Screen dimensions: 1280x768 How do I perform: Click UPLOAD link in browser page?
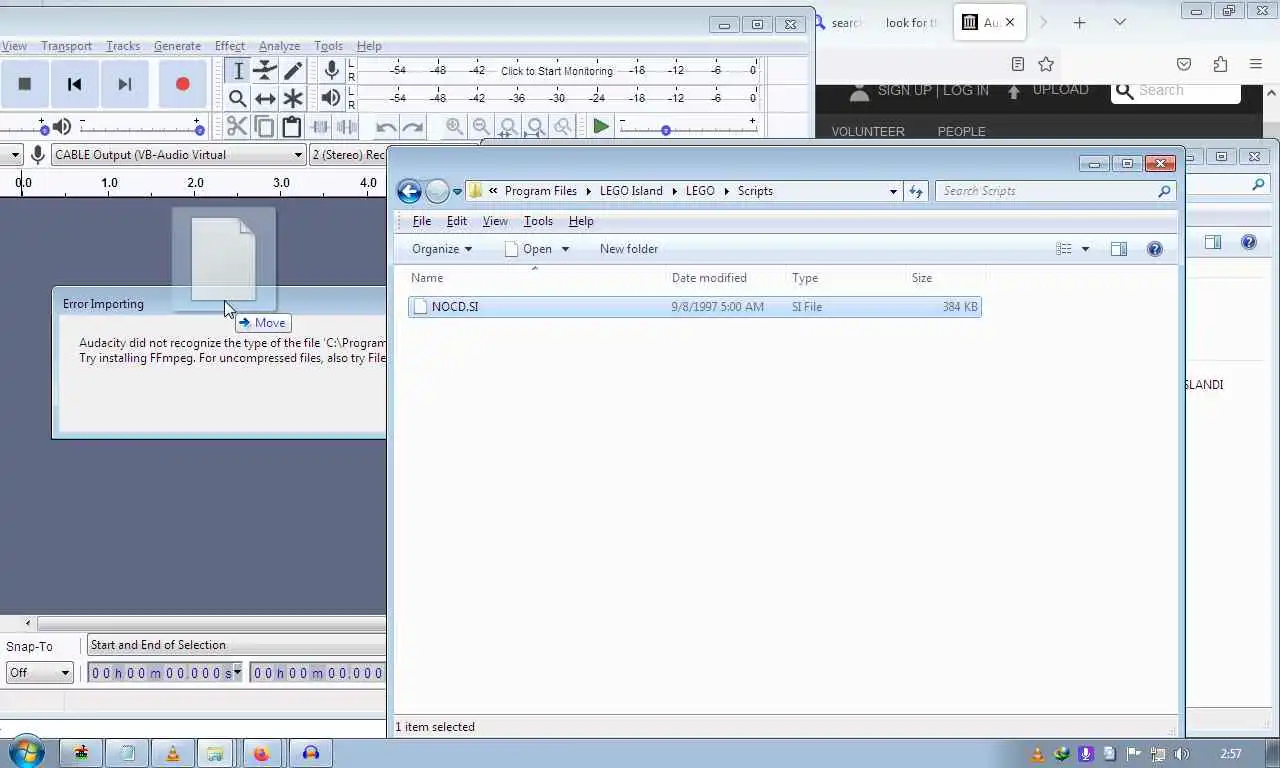tap(1060, 90)
